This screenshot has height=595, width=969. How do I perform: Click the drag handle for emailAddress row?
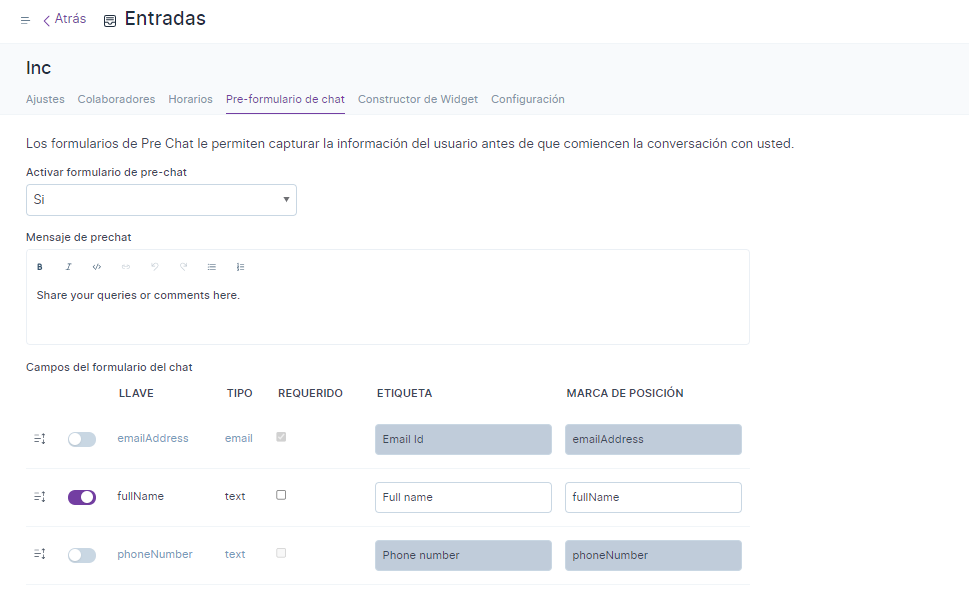pos(40,439)
